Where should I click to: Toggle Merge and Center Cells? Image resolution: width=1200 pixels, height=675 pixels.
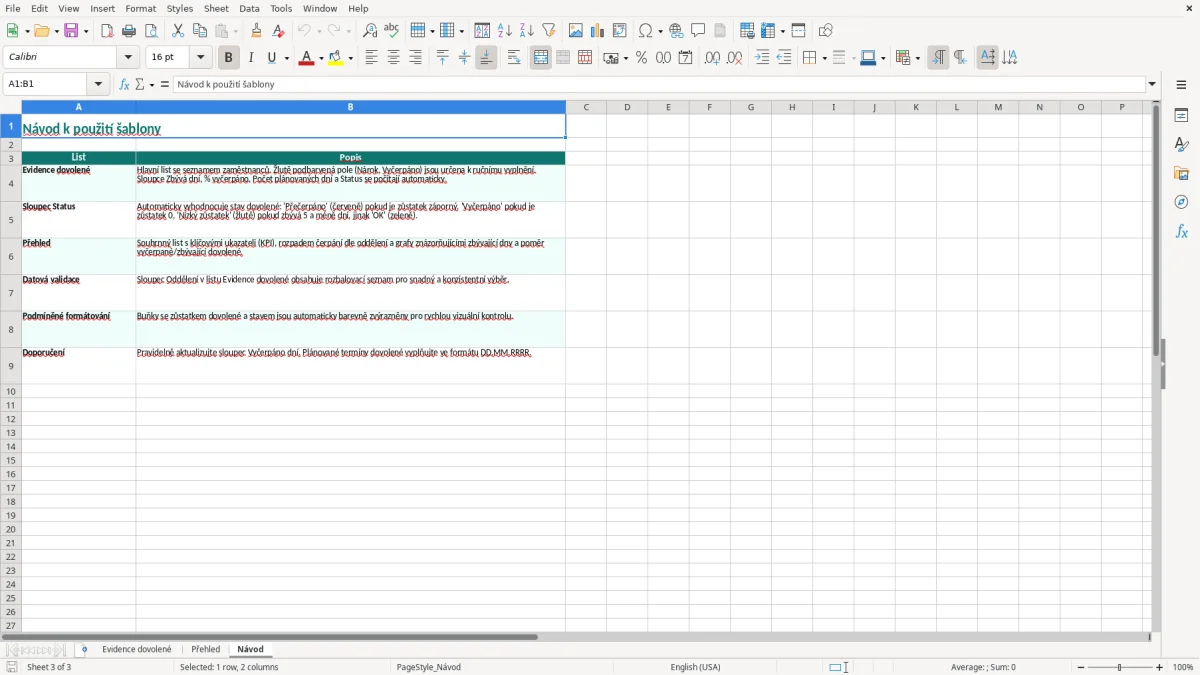(x=541, y=58)
